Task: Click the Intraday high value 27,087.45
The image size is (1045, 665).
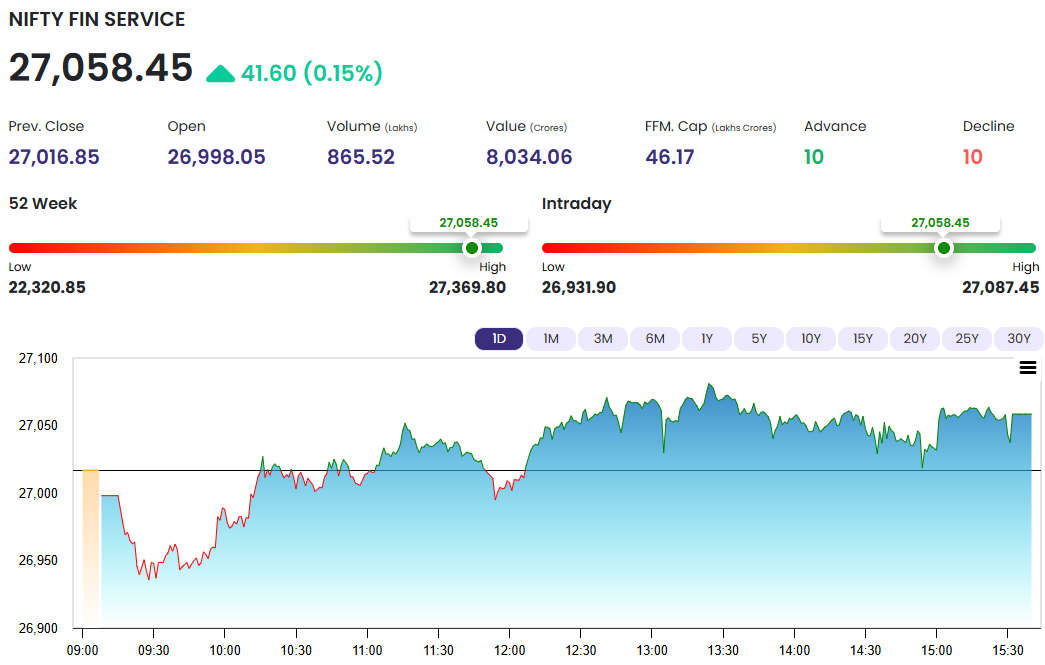Action: coord(1000,287)
